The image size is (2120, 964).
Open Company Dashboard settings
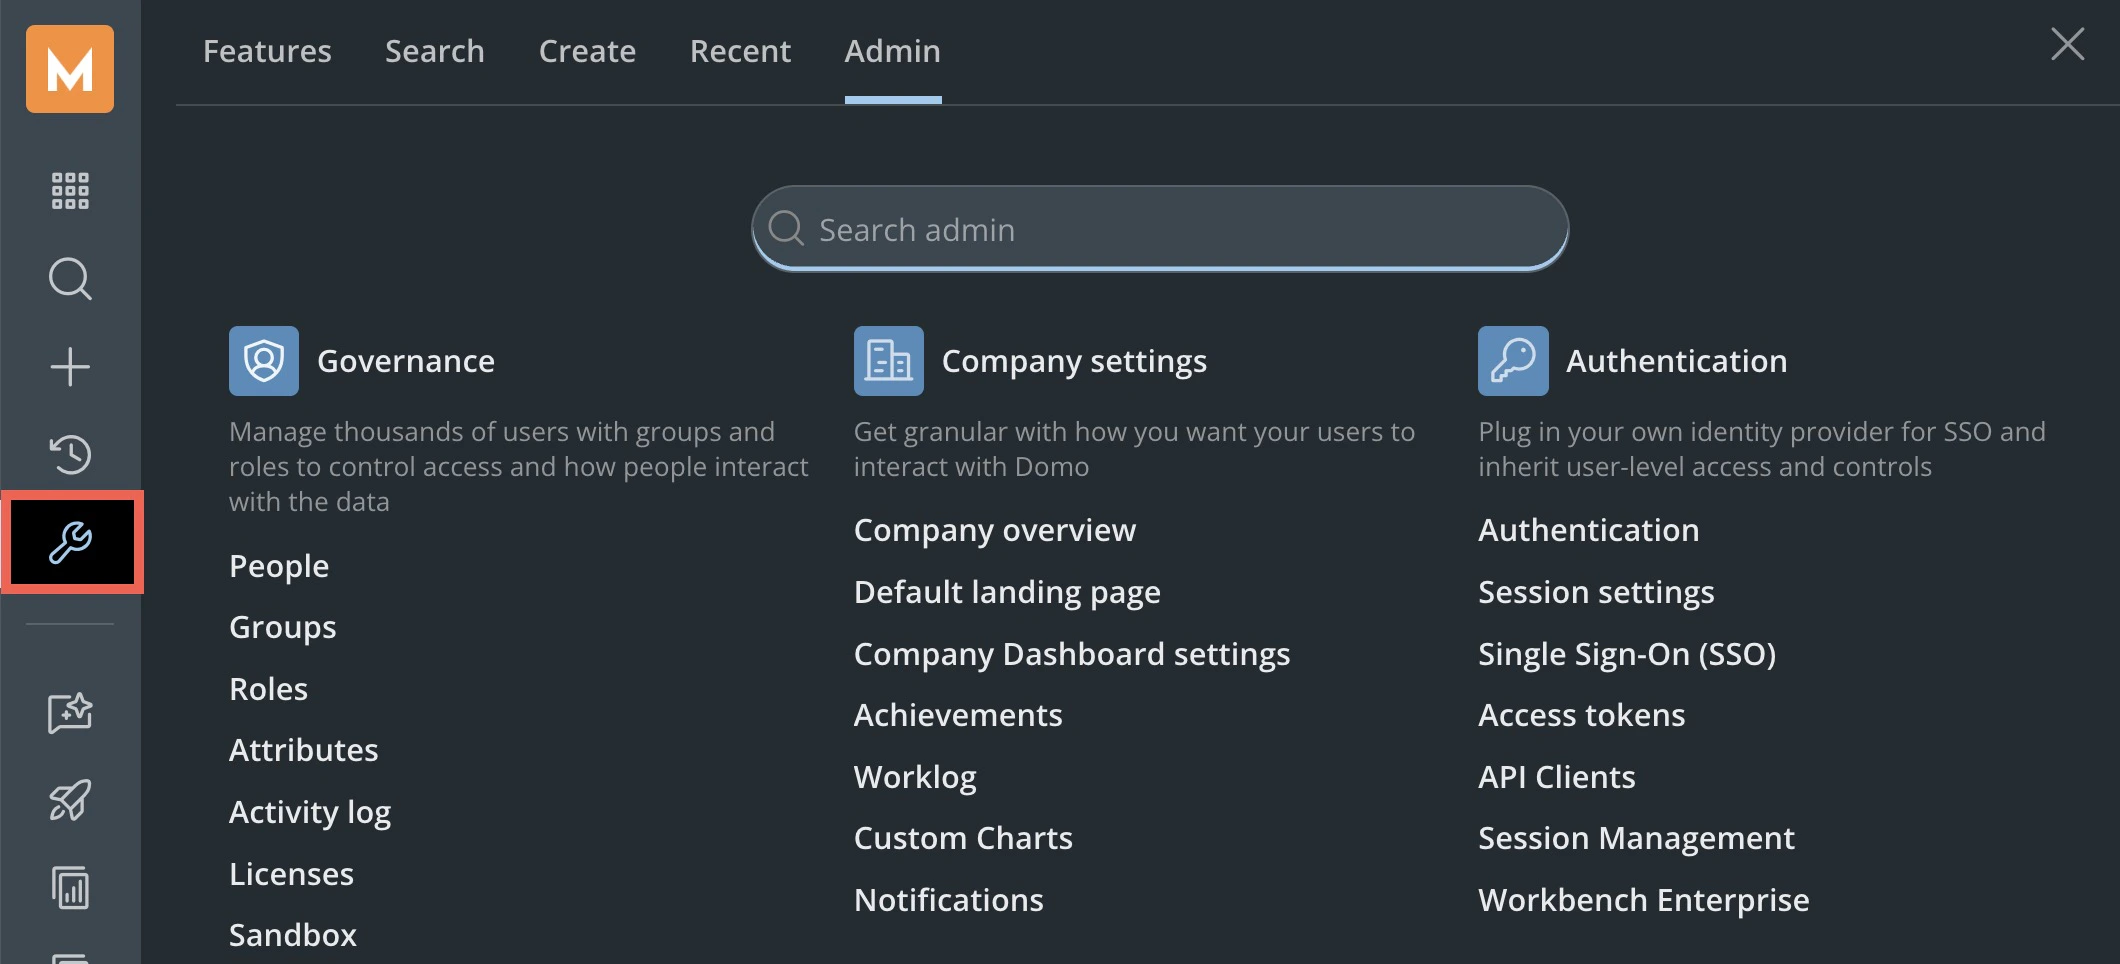coord(1072,654)
